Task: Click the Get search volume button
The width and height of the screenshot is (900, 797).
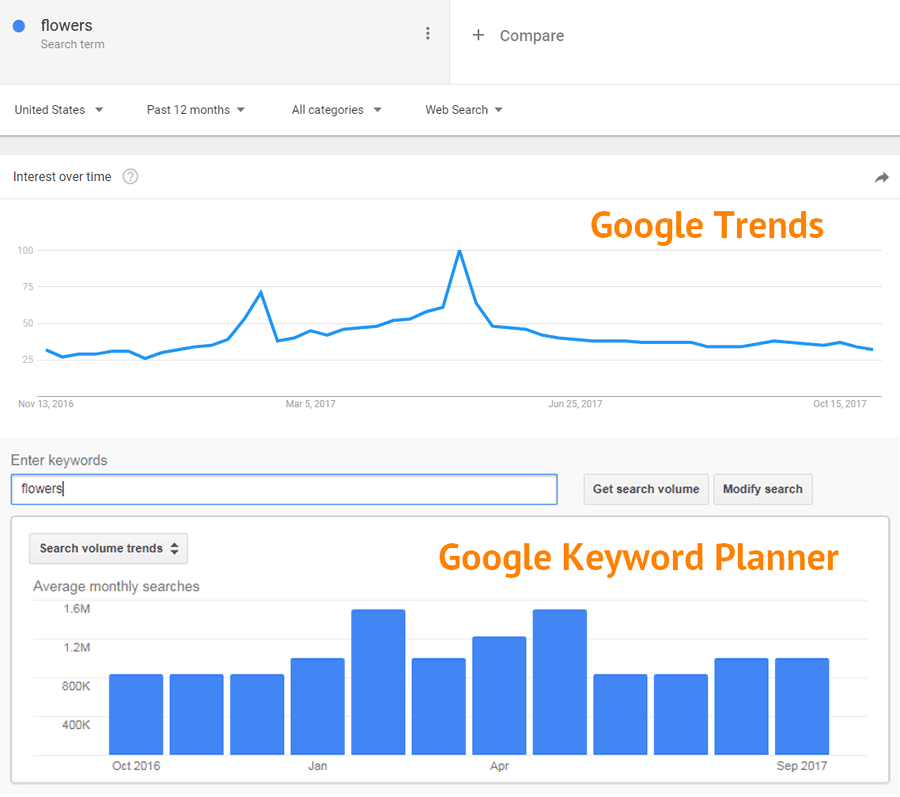Action: 646,489
